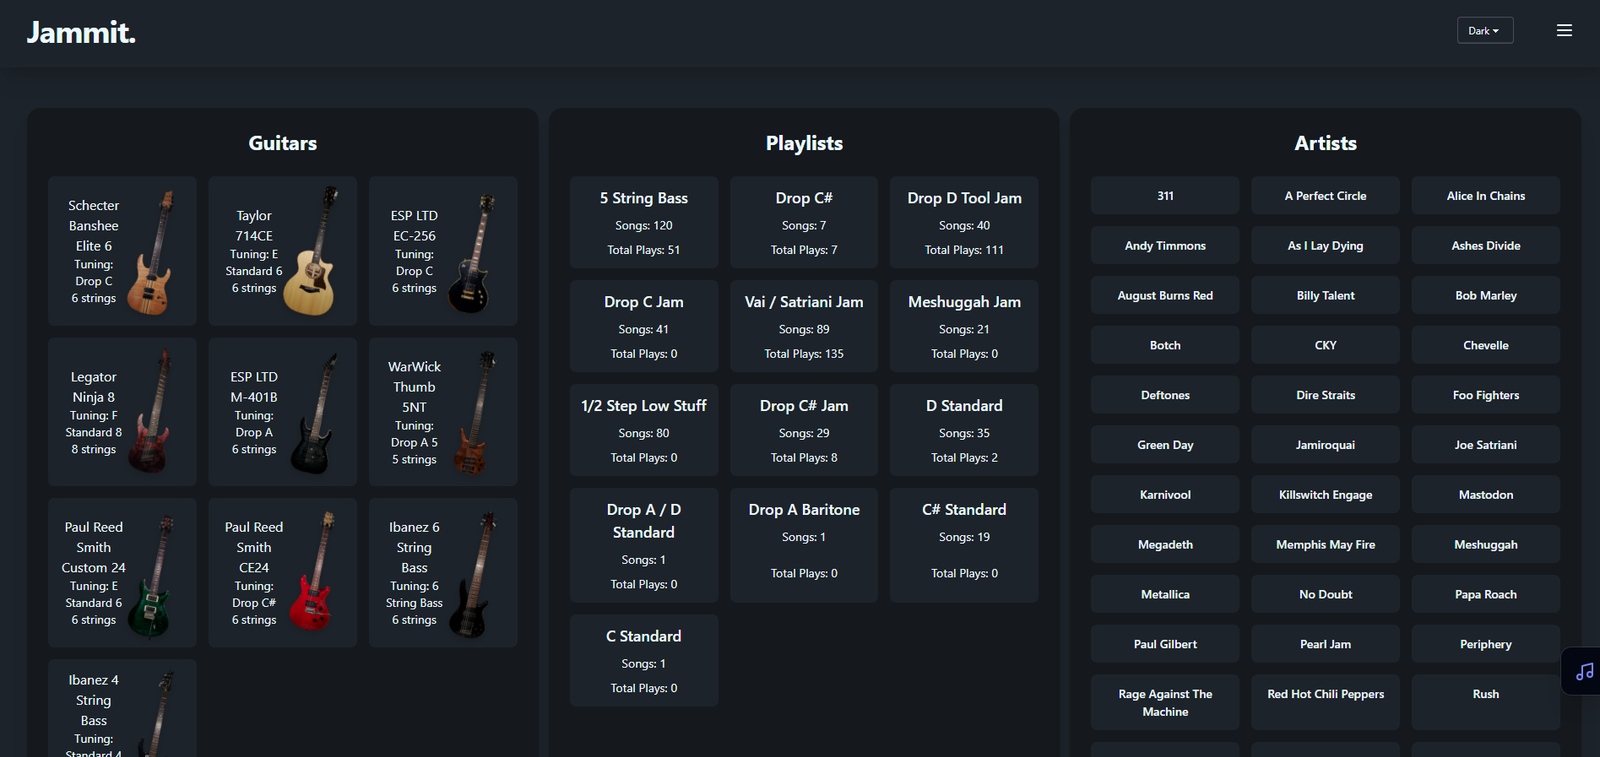Click the Schecter Banshee Elite 6 guitar image
The height and width of the screenshot is (757, 1600).
pos(151,252)
